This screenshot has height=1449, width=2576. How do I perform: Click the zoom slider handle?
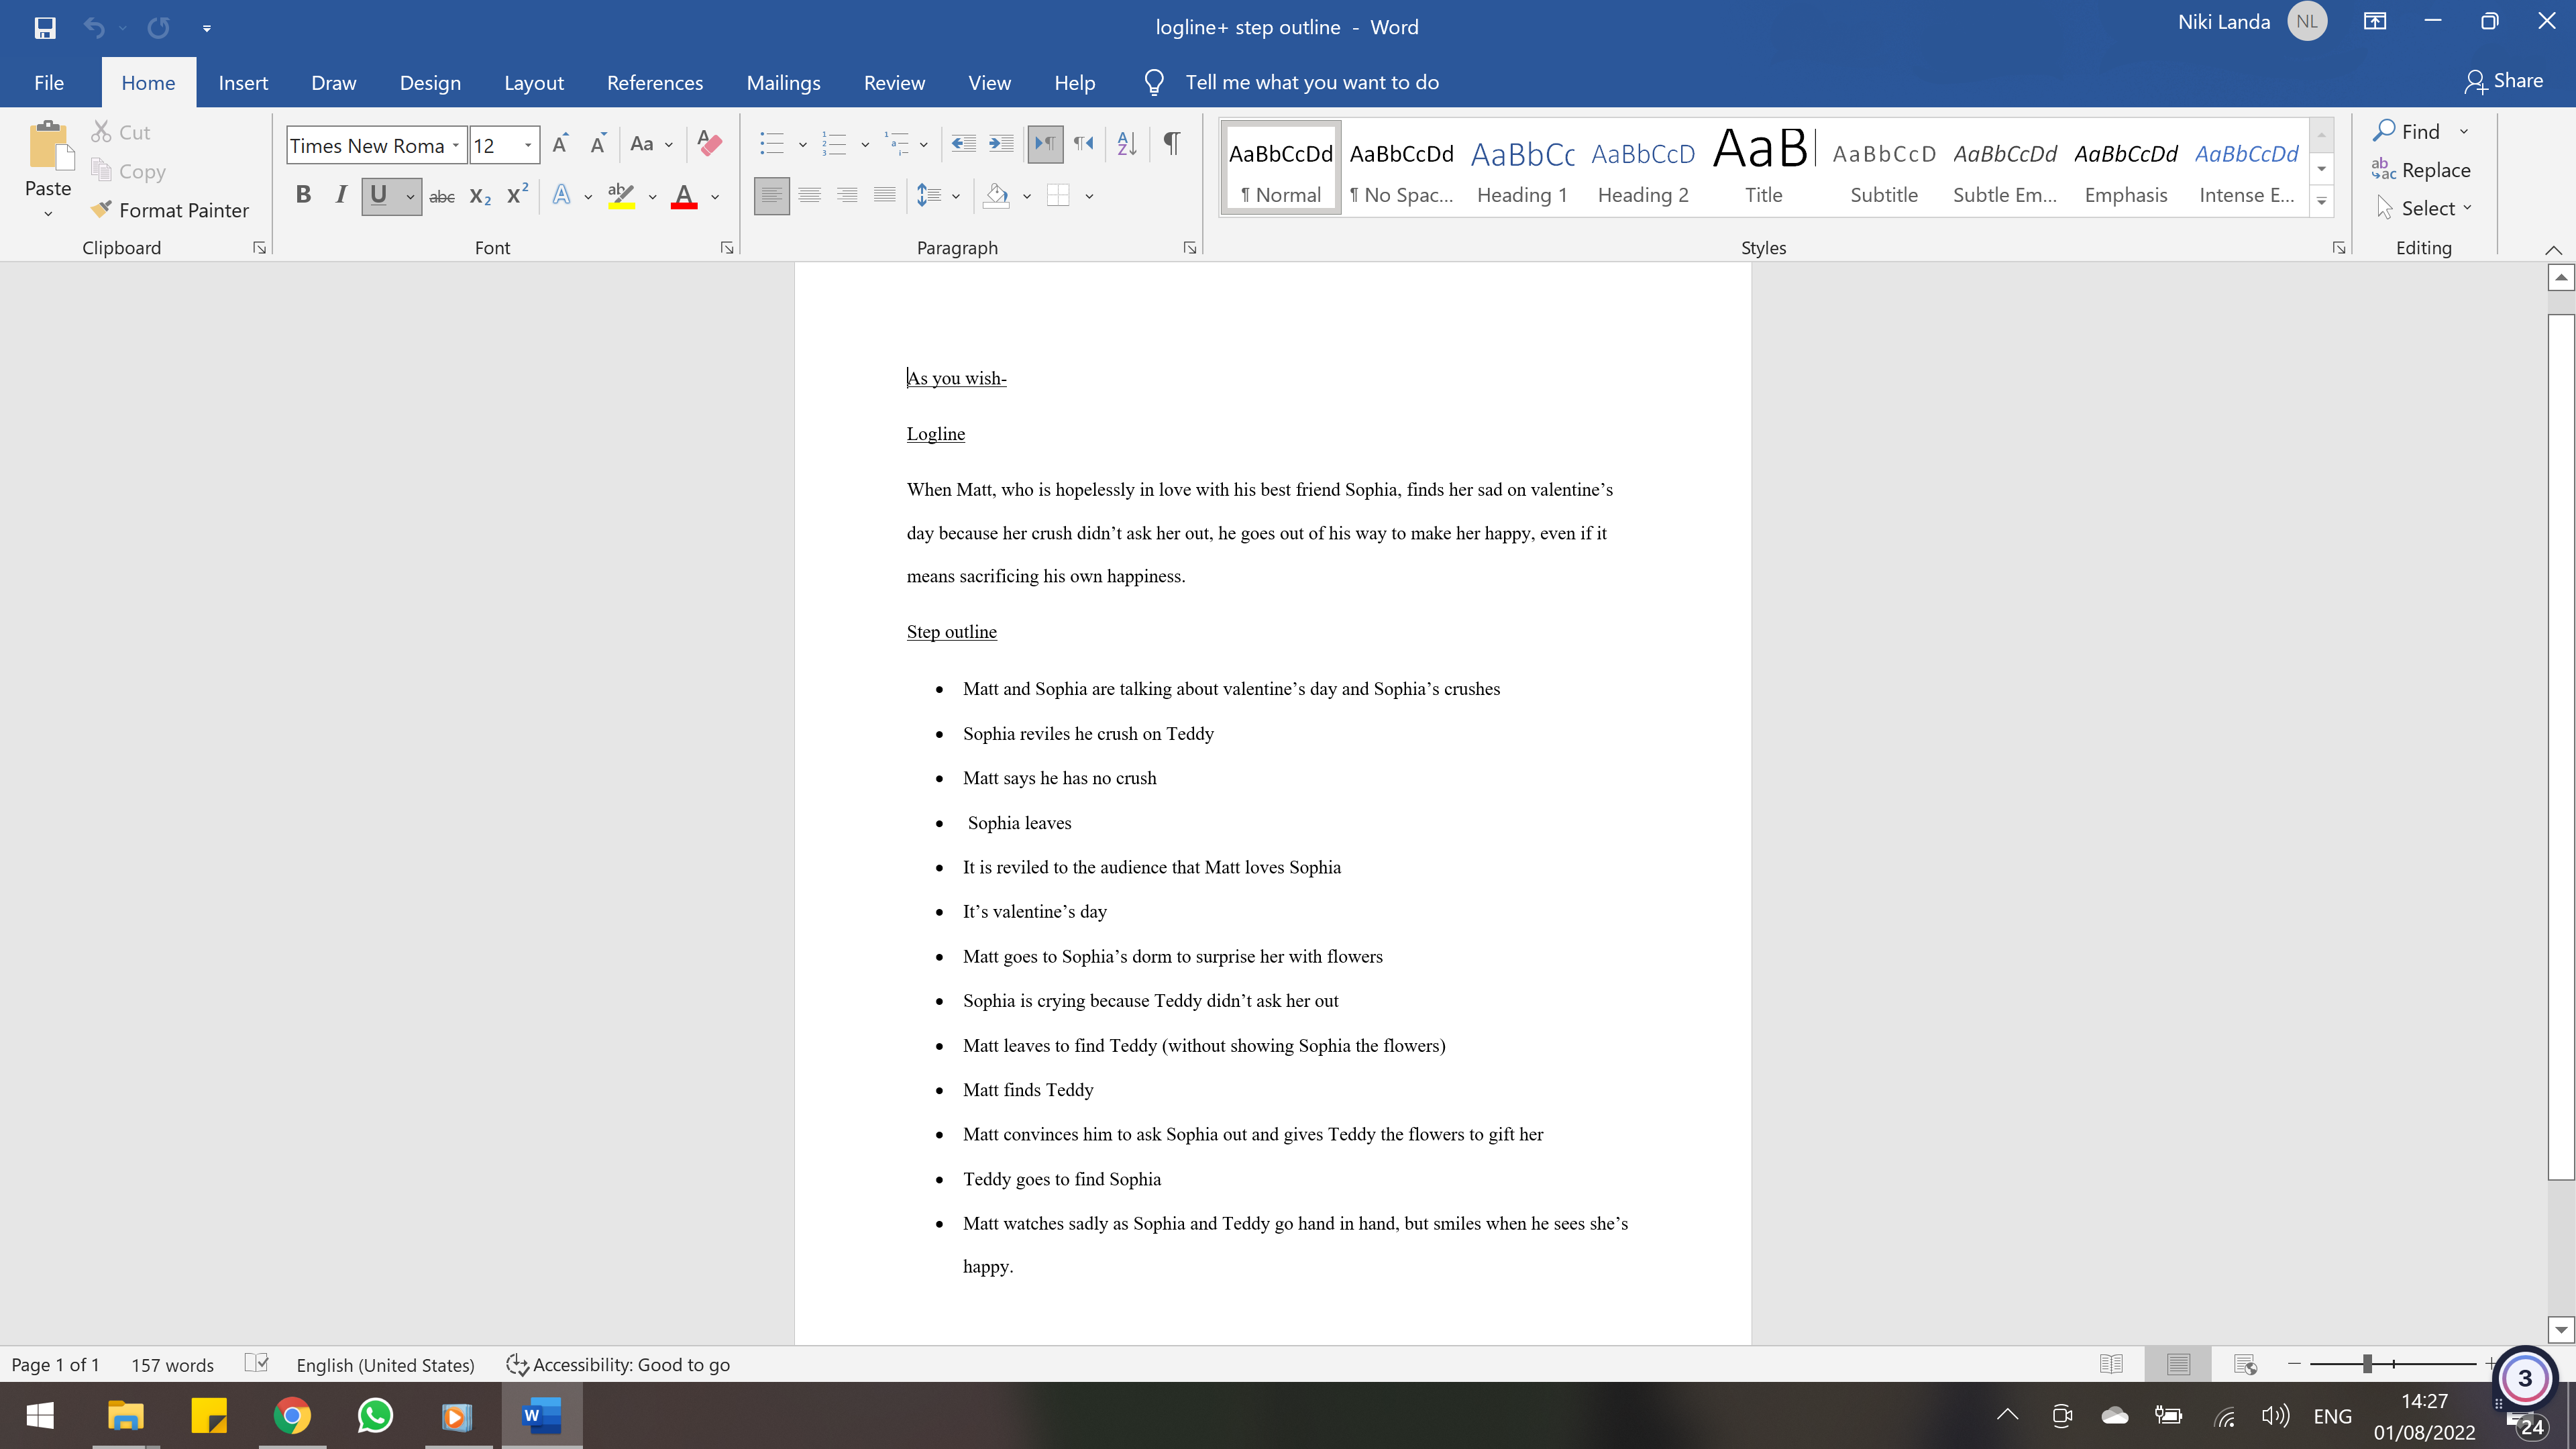[2367, 1364]
